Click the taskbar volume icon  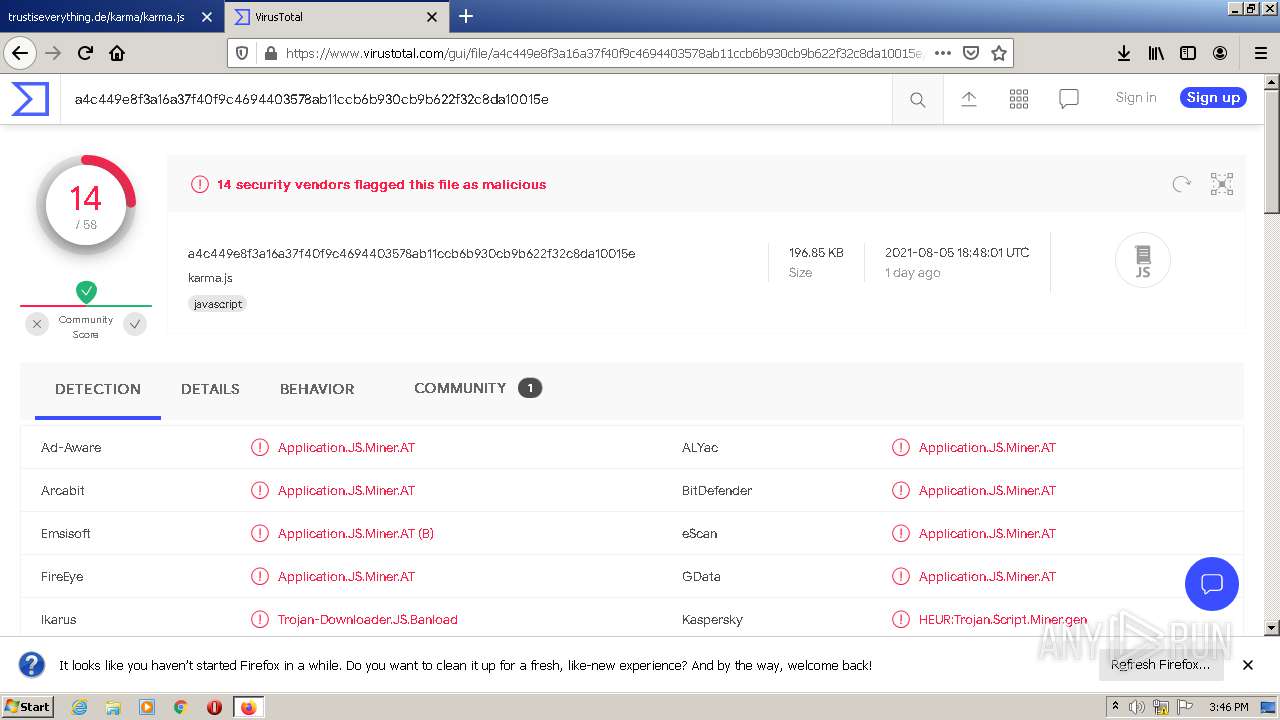click(1137, 707)
